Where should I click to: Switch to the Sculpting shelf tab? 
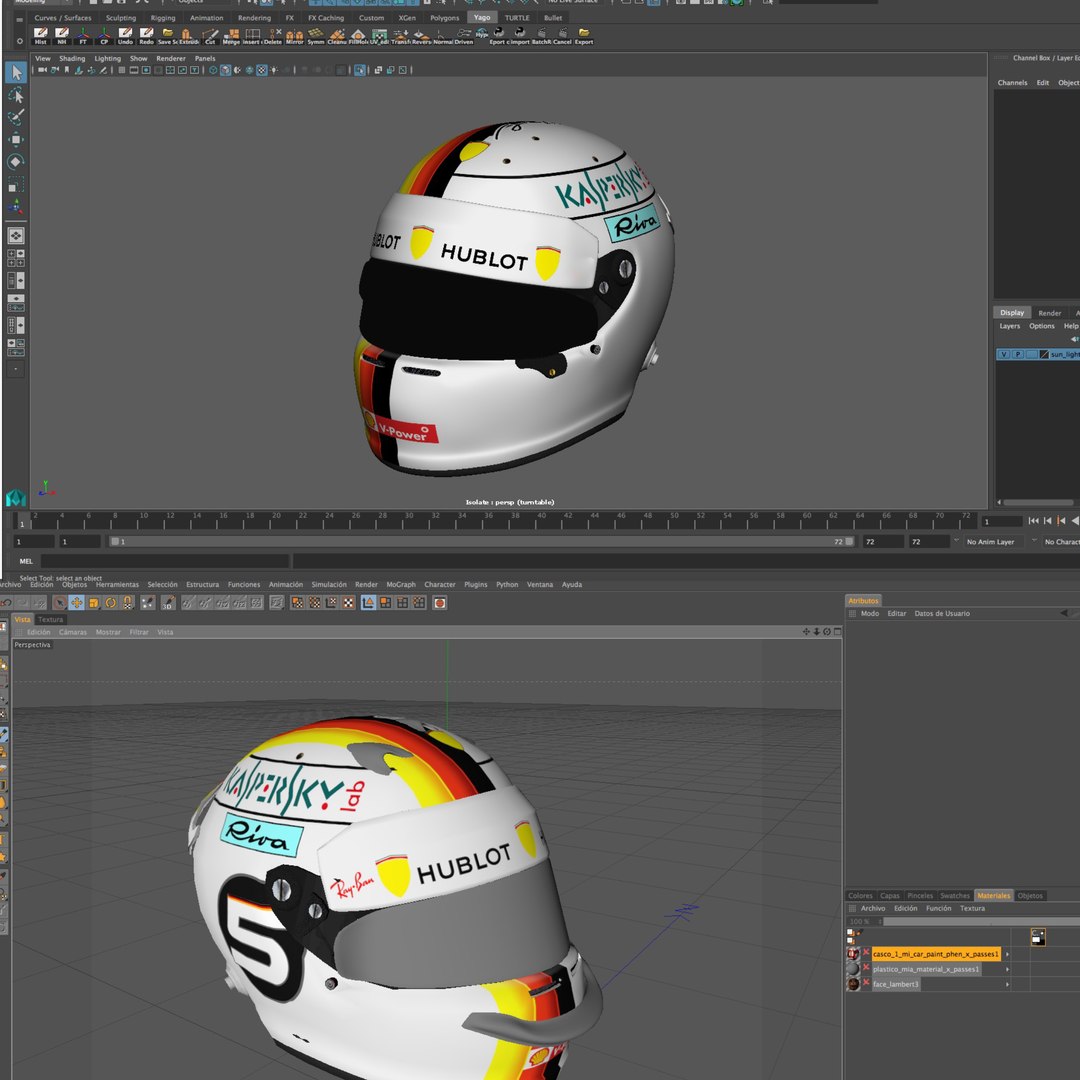coord(121,18)
